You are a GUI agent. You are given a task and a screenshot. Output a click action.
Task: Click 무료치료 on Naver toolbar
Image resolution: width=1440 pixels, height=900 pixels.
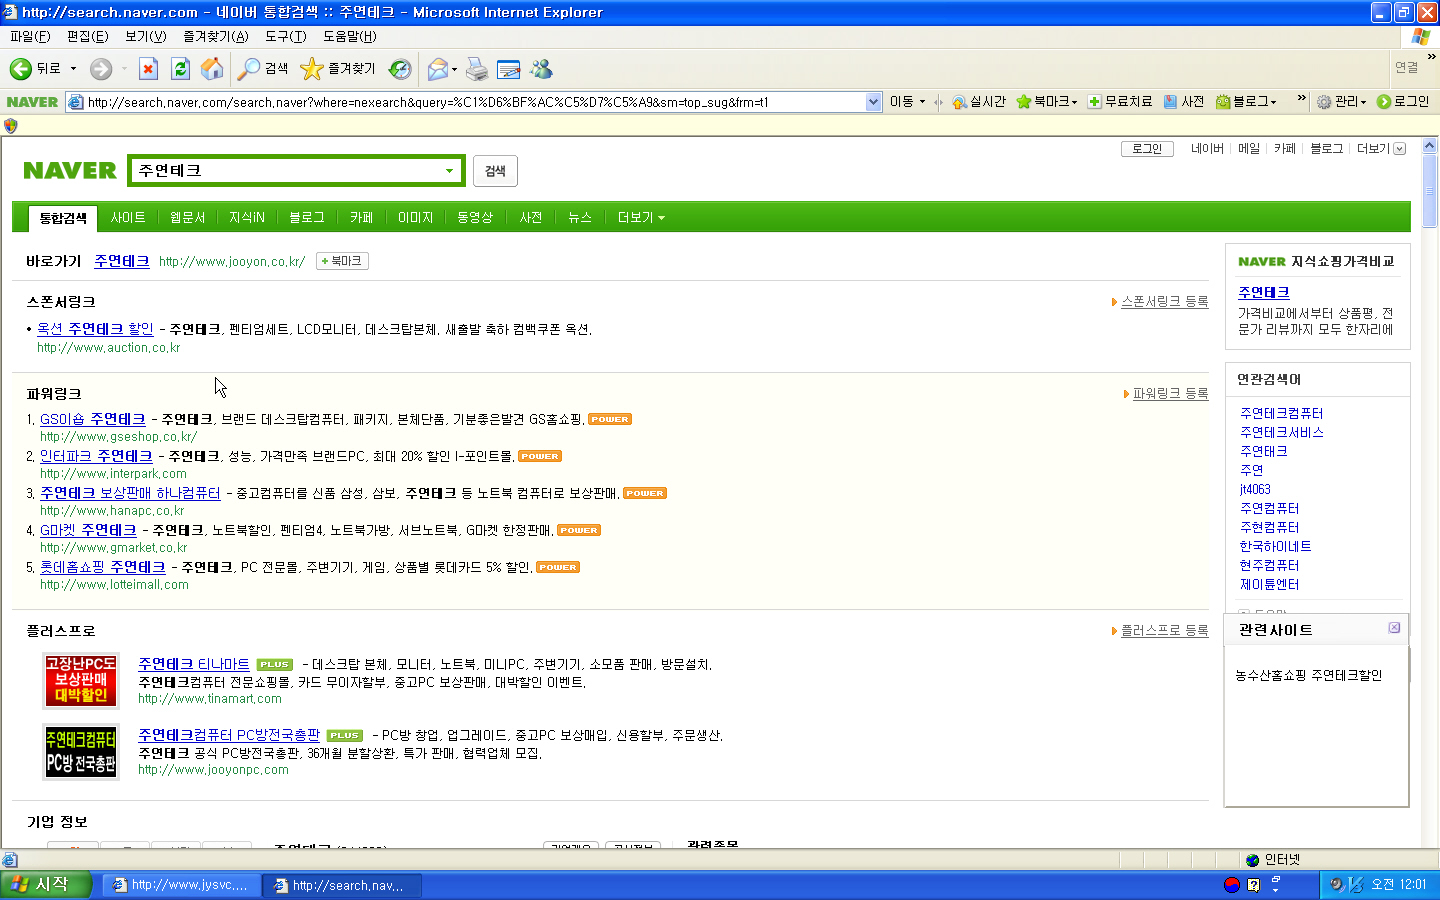[1120, 102]
